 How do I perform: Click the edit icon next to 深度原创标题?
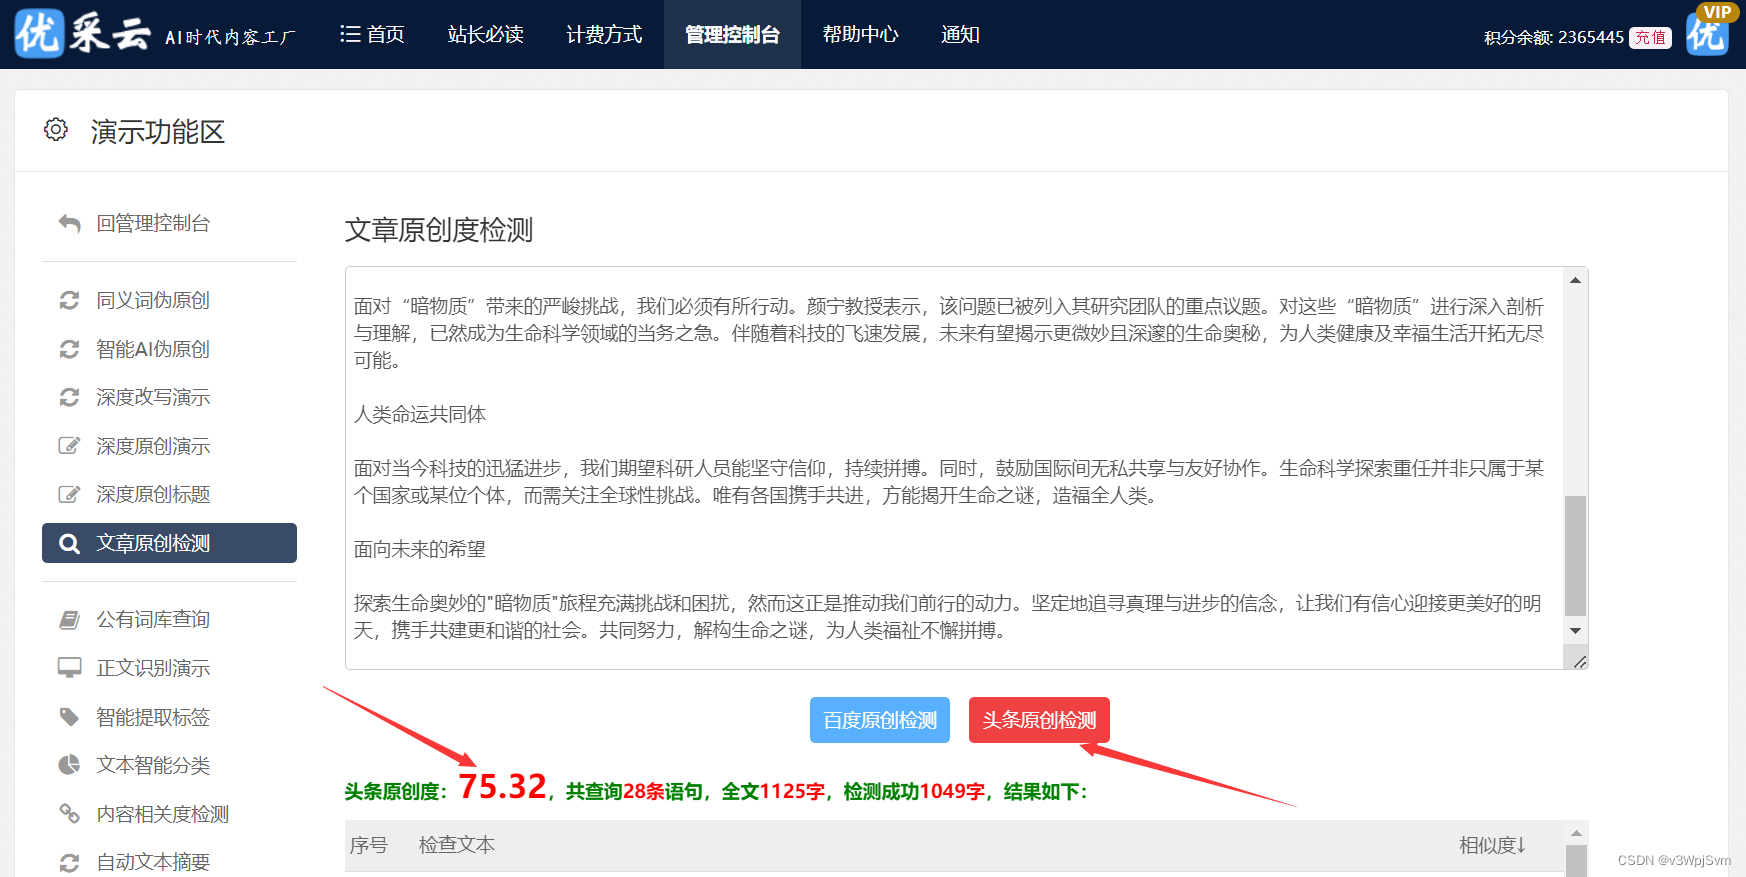pyautogui.click(x=69, y=494)
